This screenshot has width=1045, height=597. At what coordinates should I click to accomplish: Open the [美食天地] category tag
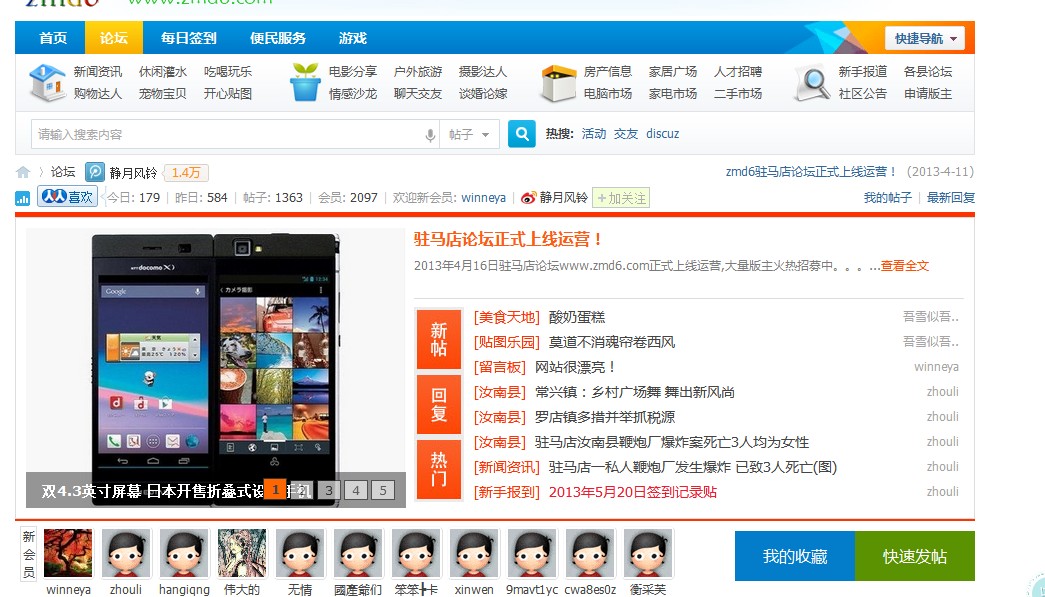[507, 317]
